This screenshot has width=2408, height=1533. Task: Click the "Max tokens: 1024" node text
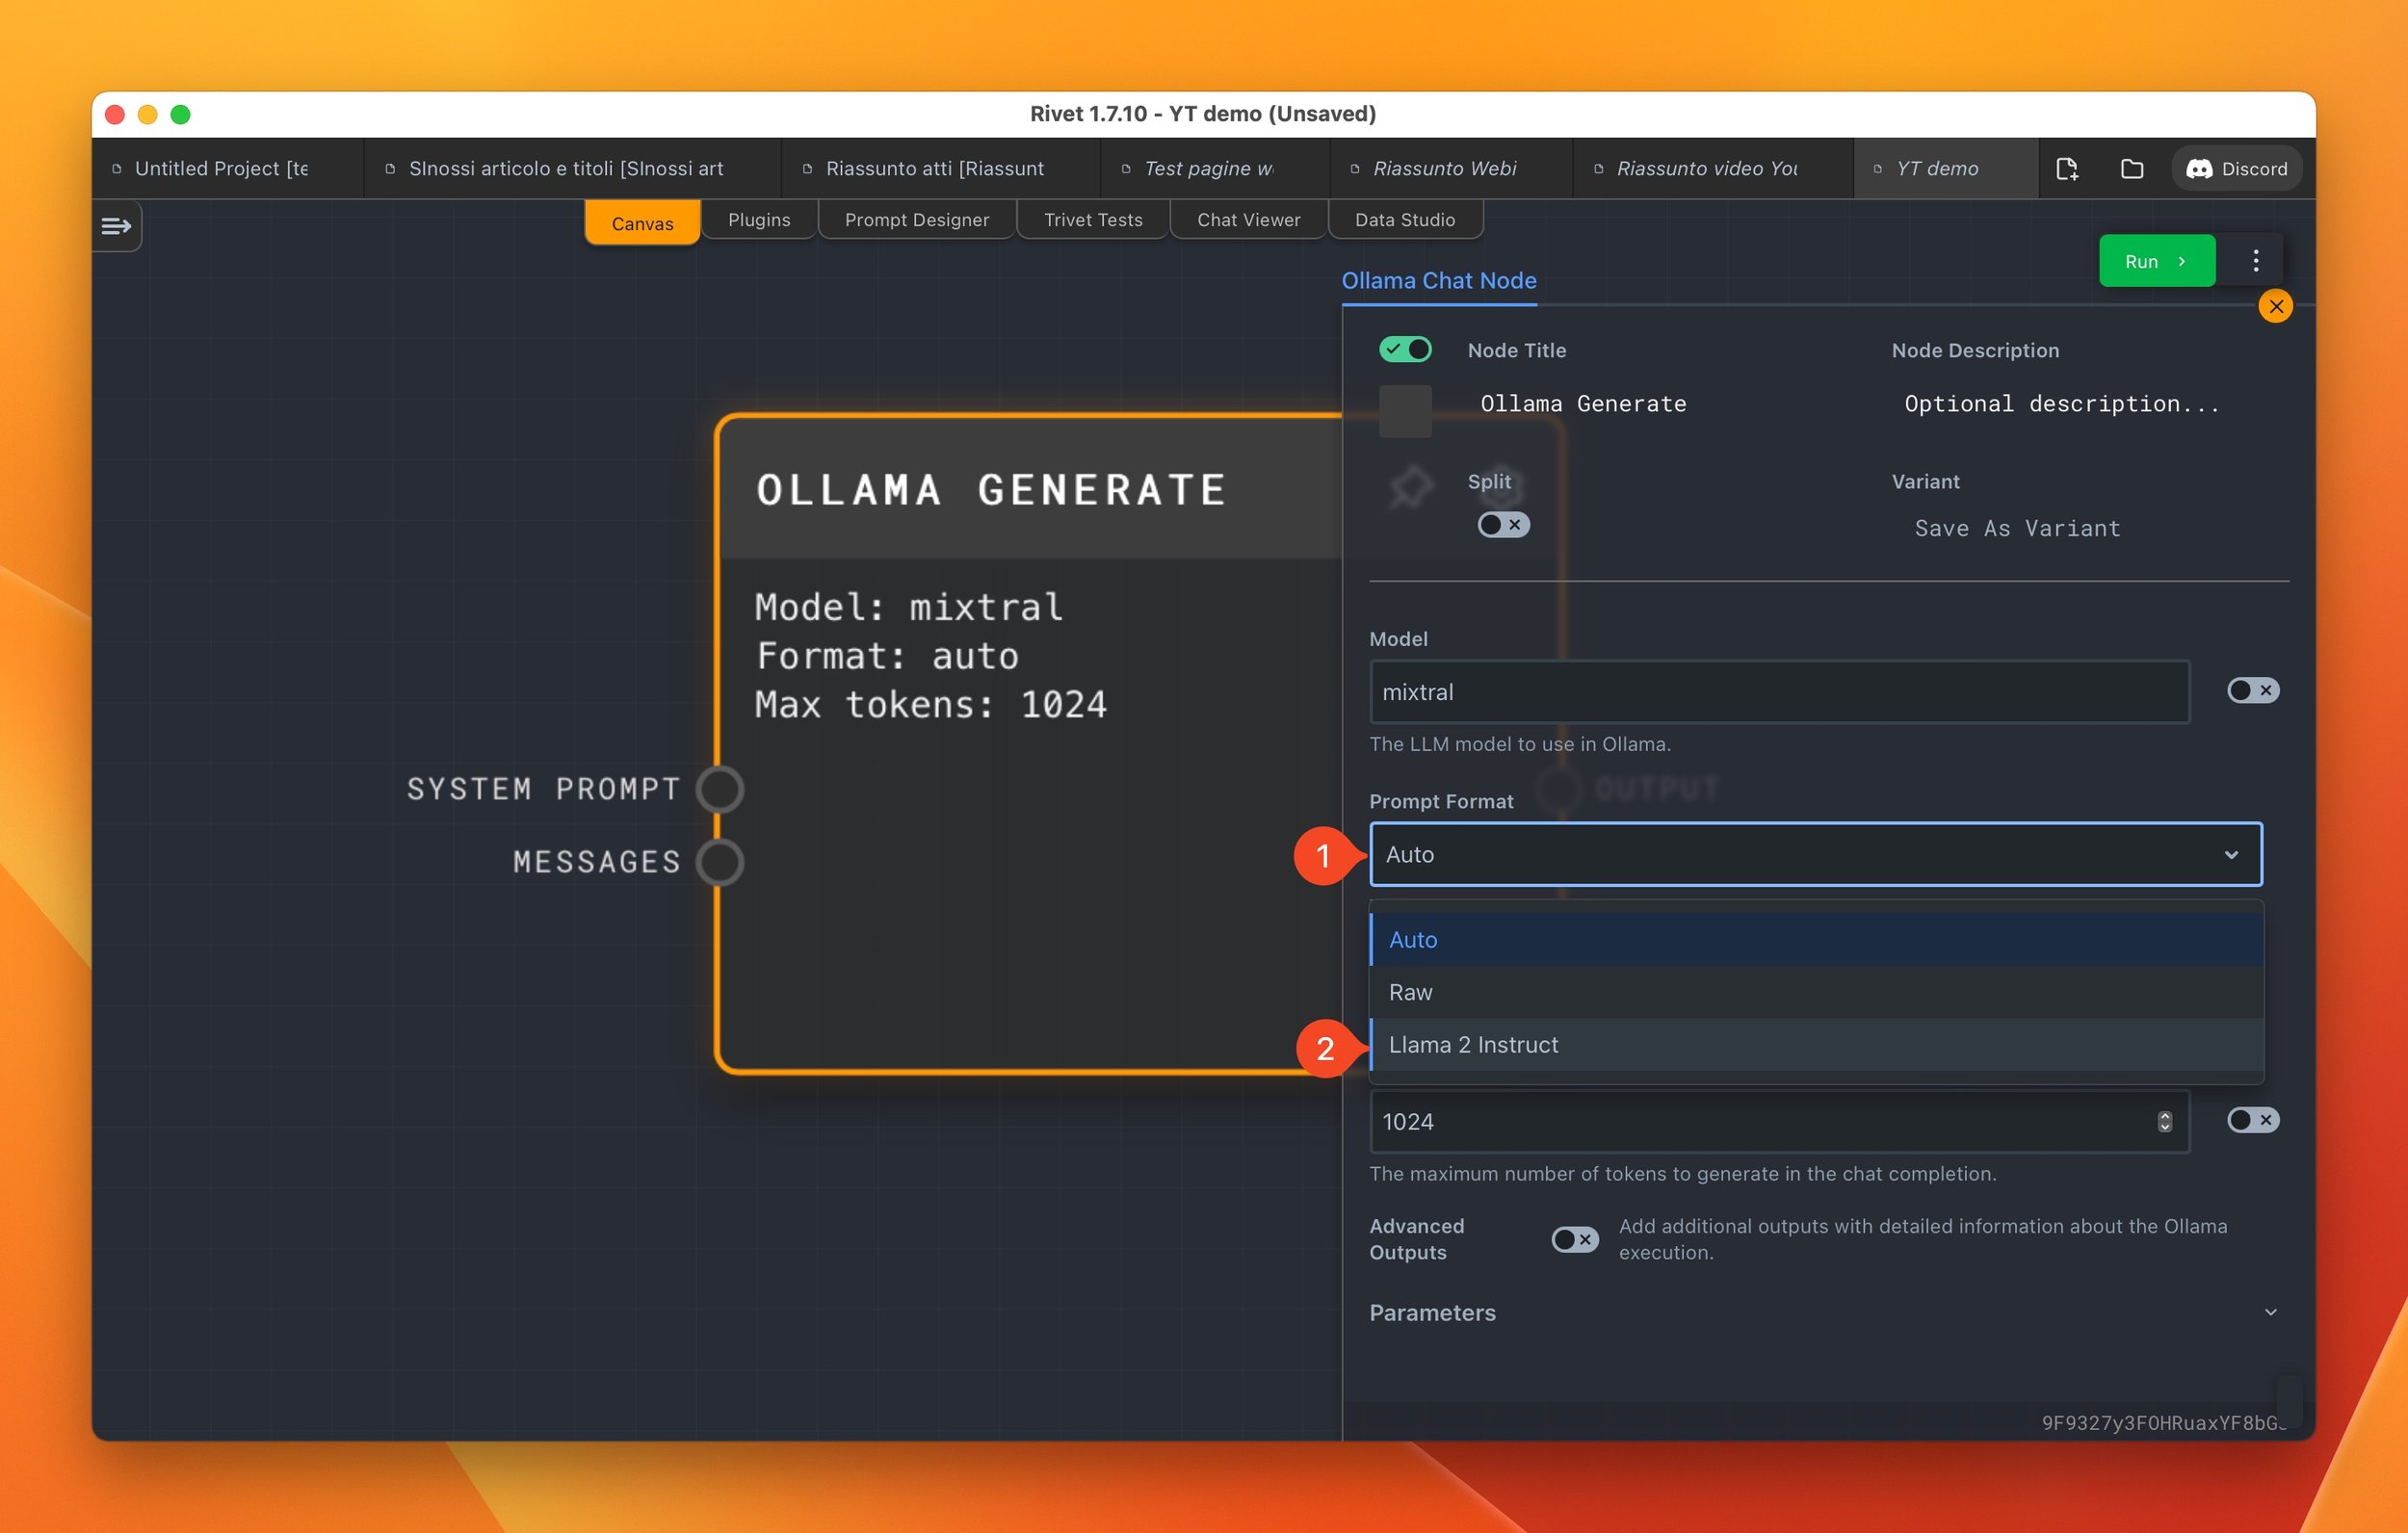point(931,705)
